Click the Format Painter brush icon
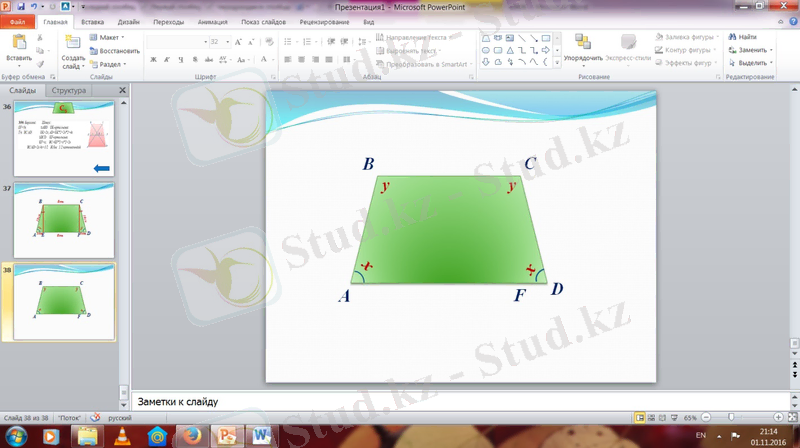The height and width of the screenshot is (448, 800). (x=41, y=62)
